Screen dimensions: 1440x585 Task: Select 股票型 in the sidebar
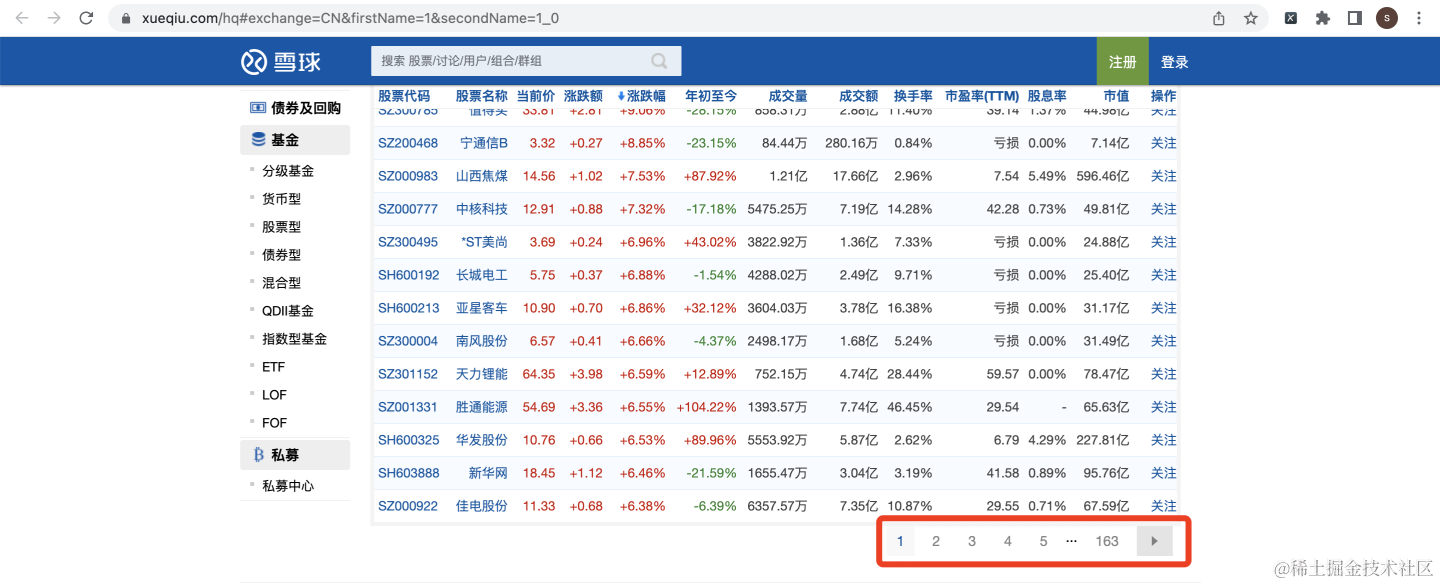[281, 227]
